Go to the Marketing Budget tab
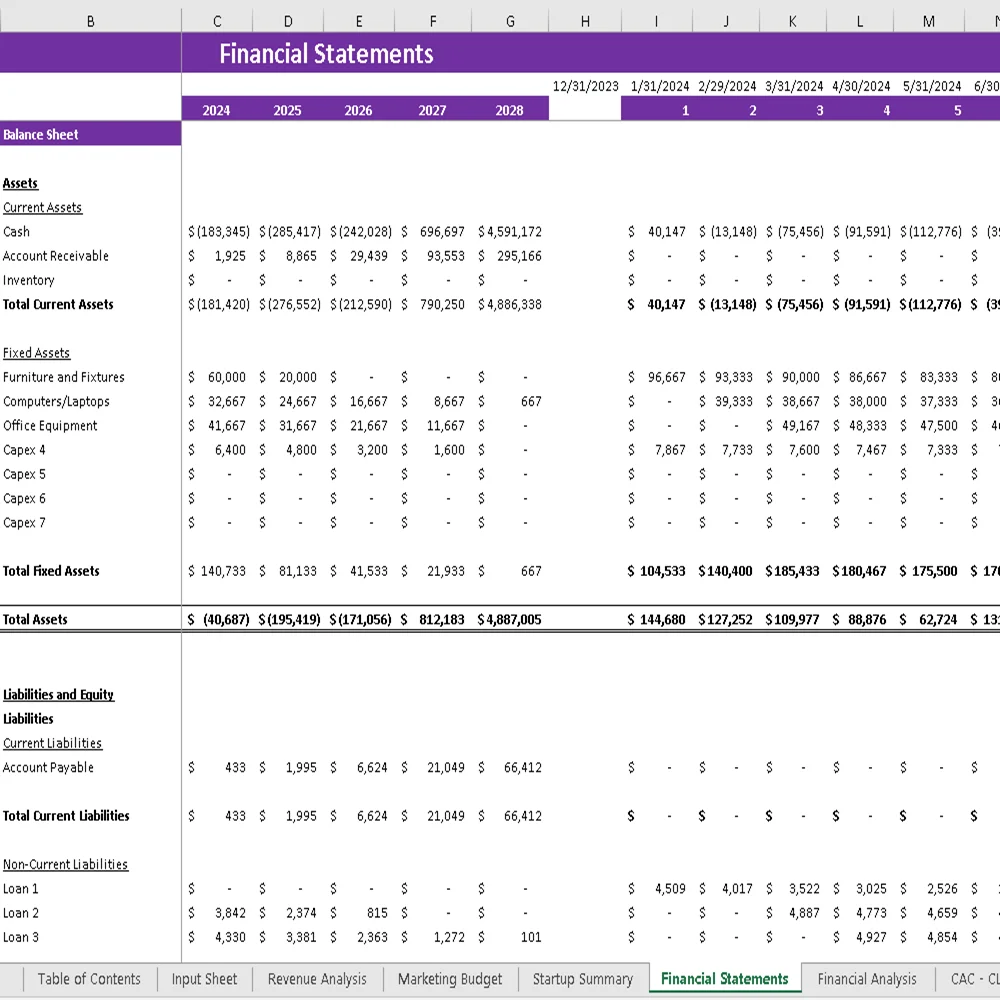This screenshot has width=1000, height=1000. click(449, 980)
